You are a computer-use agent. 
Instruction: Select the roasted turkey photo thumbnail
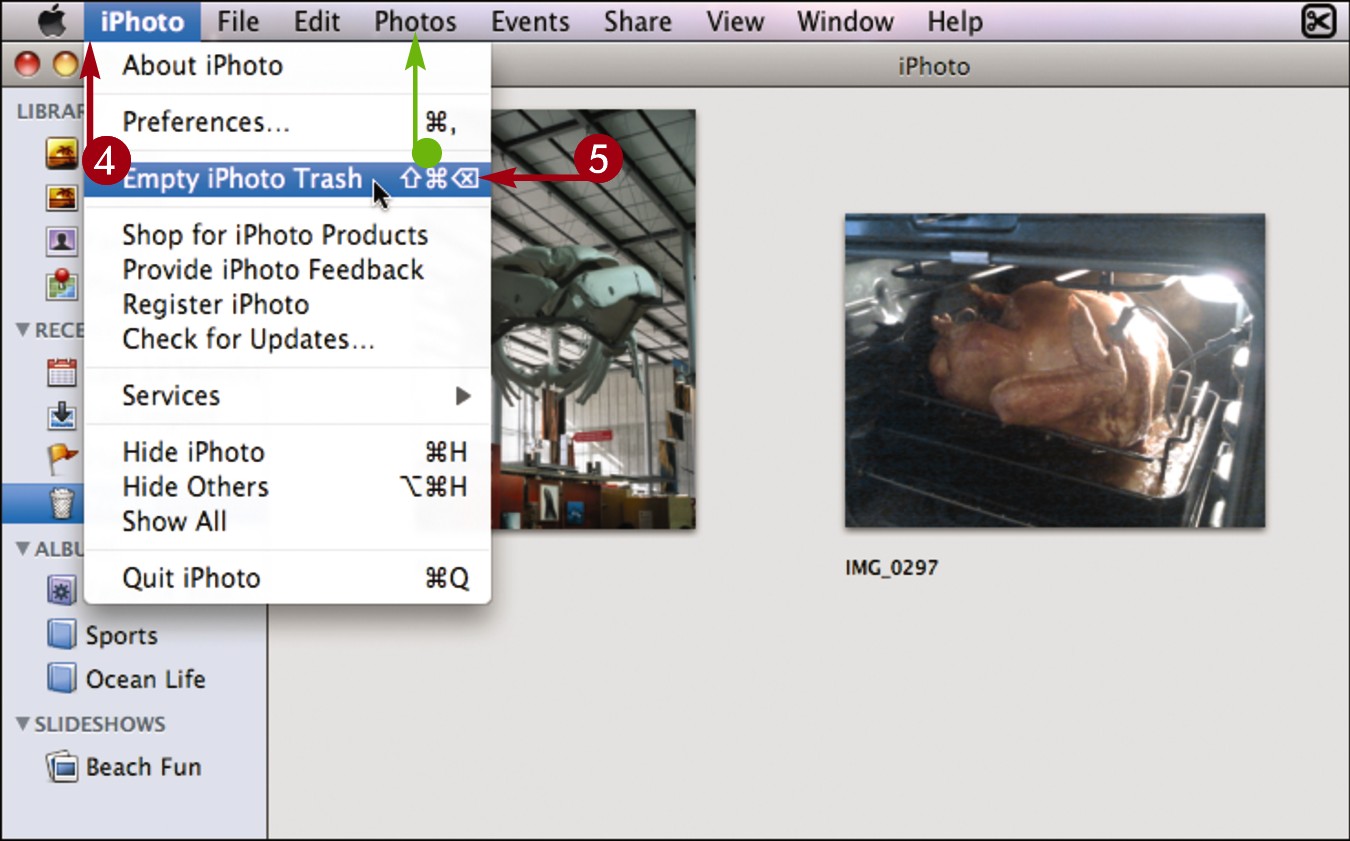[x=1055, y=370]
